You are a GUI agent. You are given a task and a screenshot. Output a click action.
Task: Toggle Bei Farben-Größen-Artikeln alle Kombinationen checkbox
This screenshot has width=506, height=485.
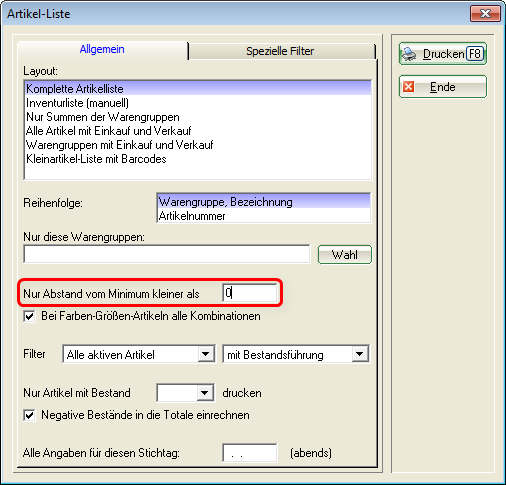point(29,316)
